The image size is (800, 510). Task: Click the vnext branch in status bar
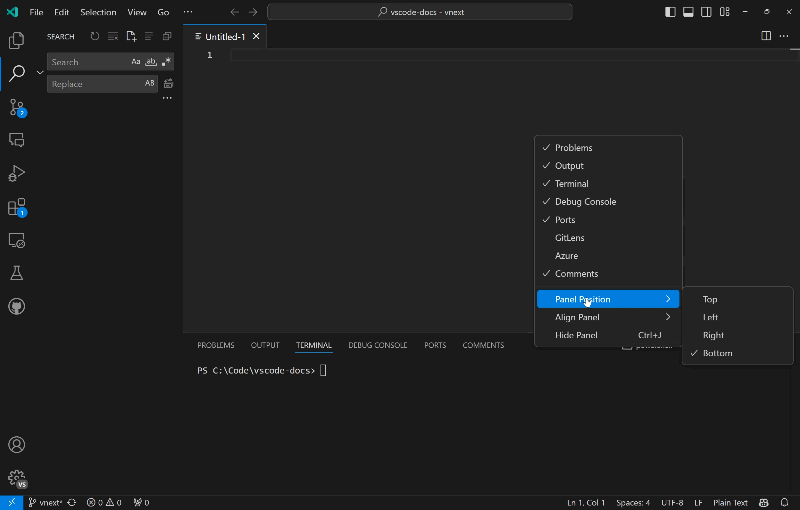[x=45, y=502]
